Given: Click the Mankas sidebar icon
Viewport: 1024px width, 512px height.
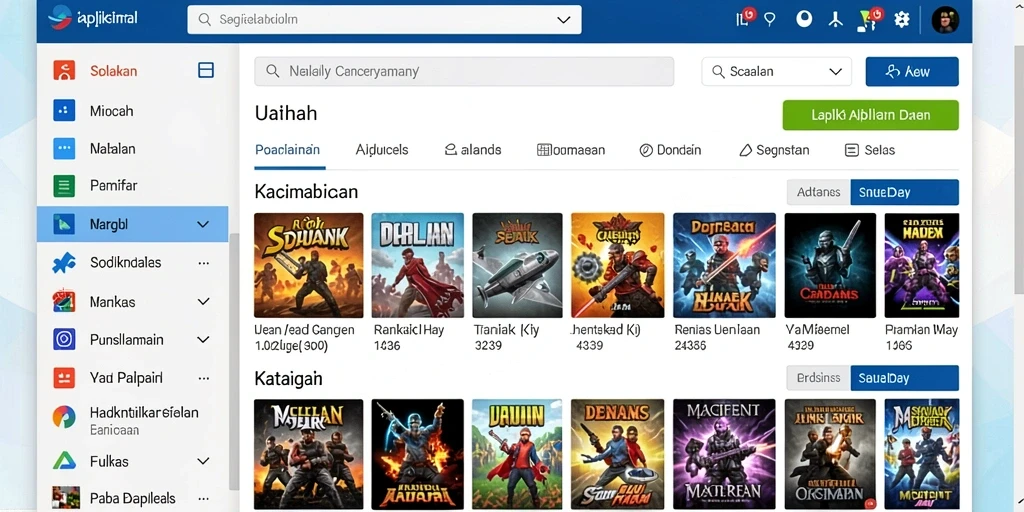Looking at the screenshot, I should [64, 302].
